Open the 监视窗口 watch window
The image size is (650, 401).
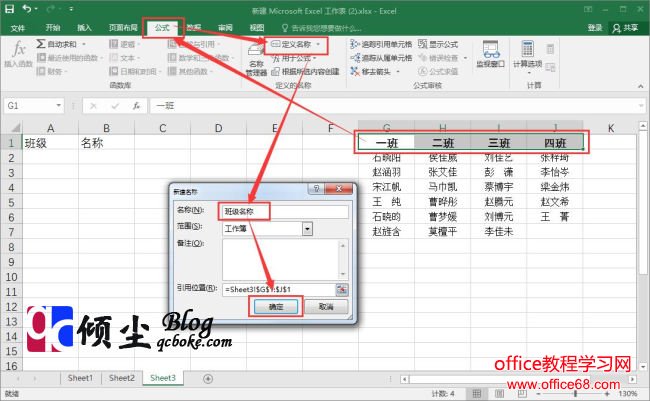[x=491, y=54]
